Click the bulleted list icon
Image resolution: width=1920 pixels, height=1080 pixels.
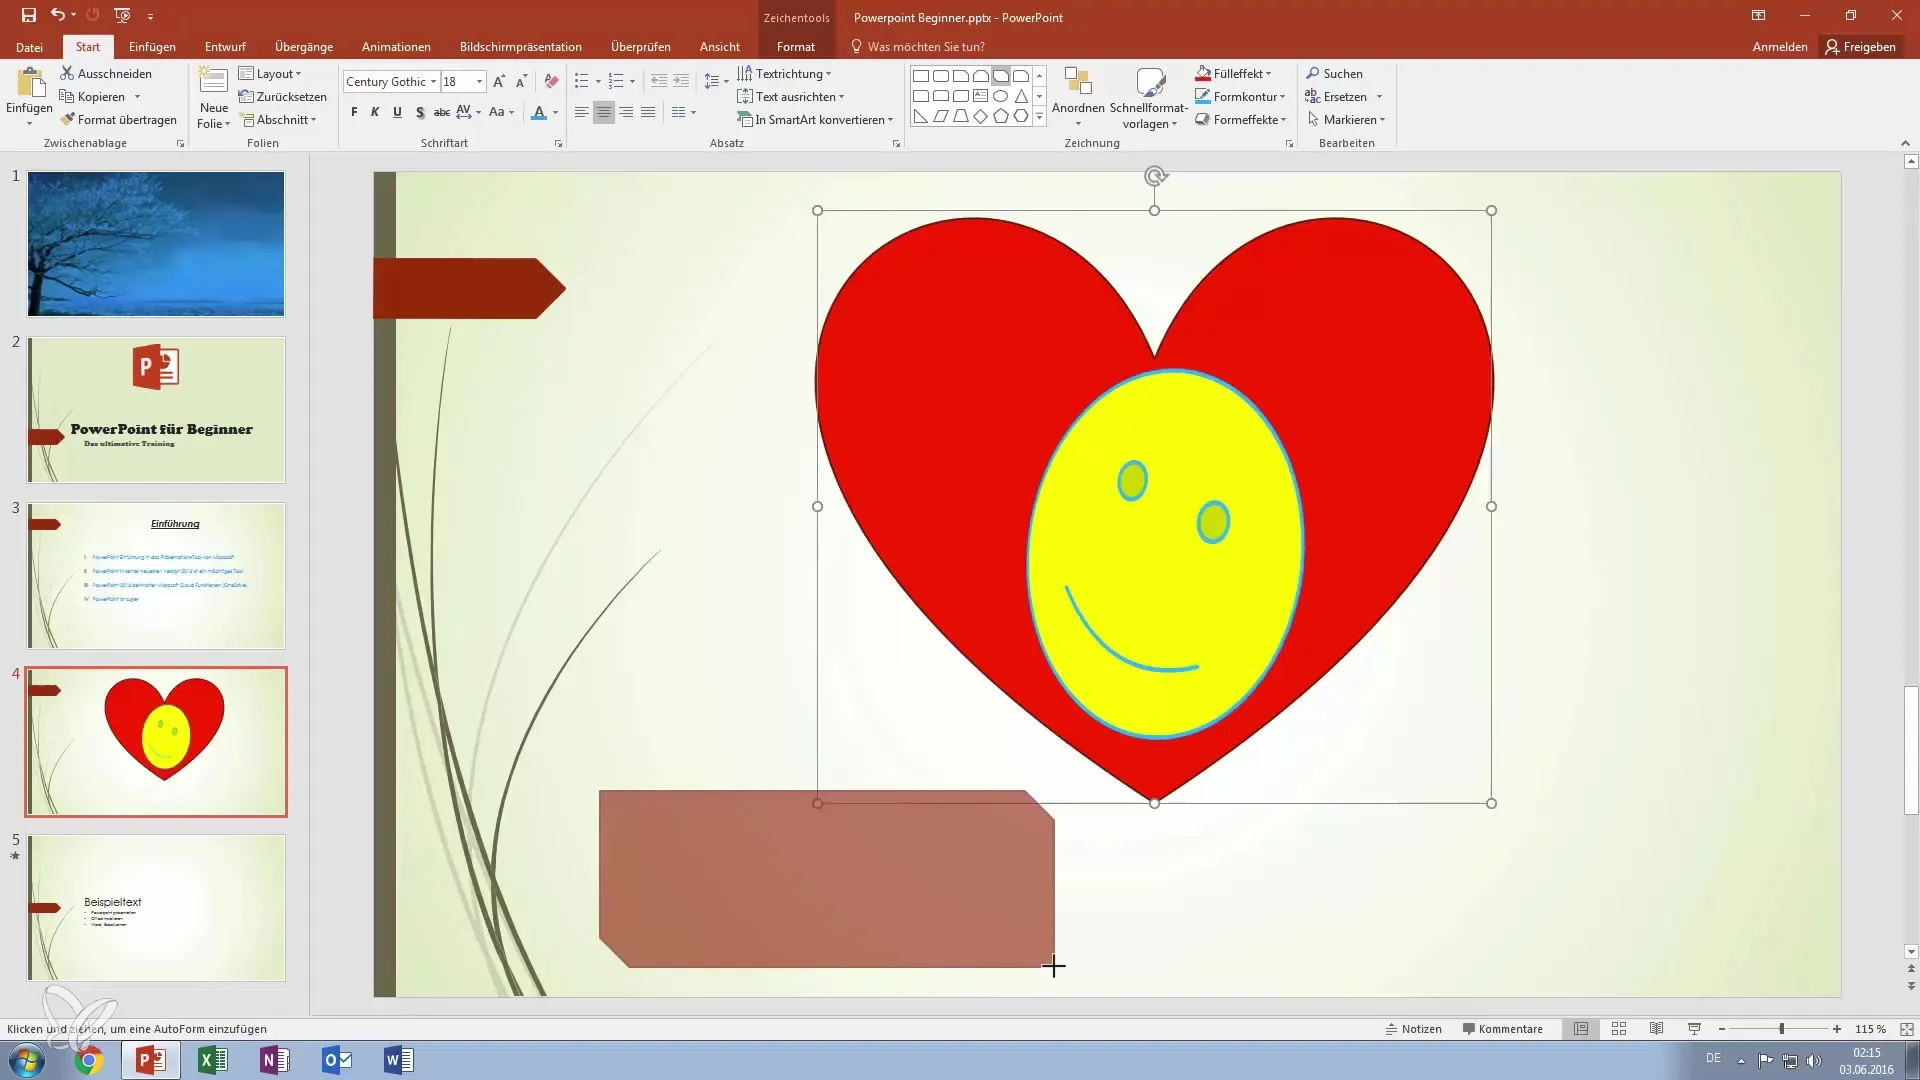point(582,82)
